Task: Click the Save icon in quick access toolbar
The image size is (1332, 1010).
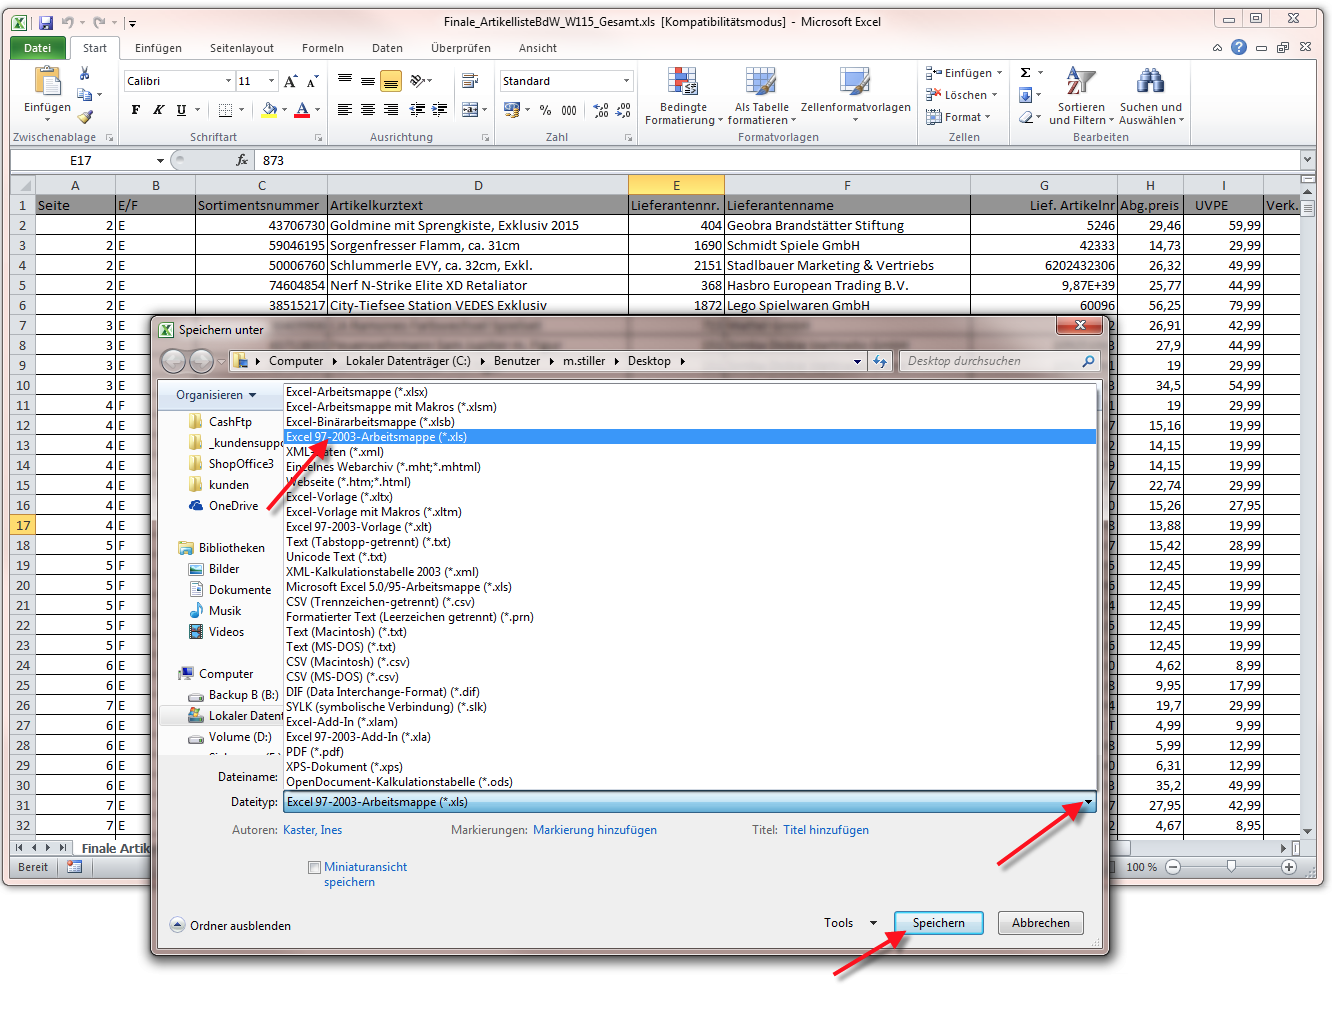Action: point(46,22)
